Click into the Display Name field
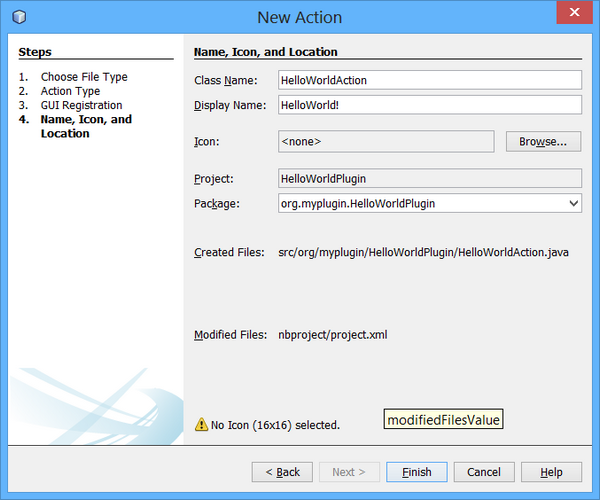This screenshot has height=500, width=600. click(x=430, y=105)
